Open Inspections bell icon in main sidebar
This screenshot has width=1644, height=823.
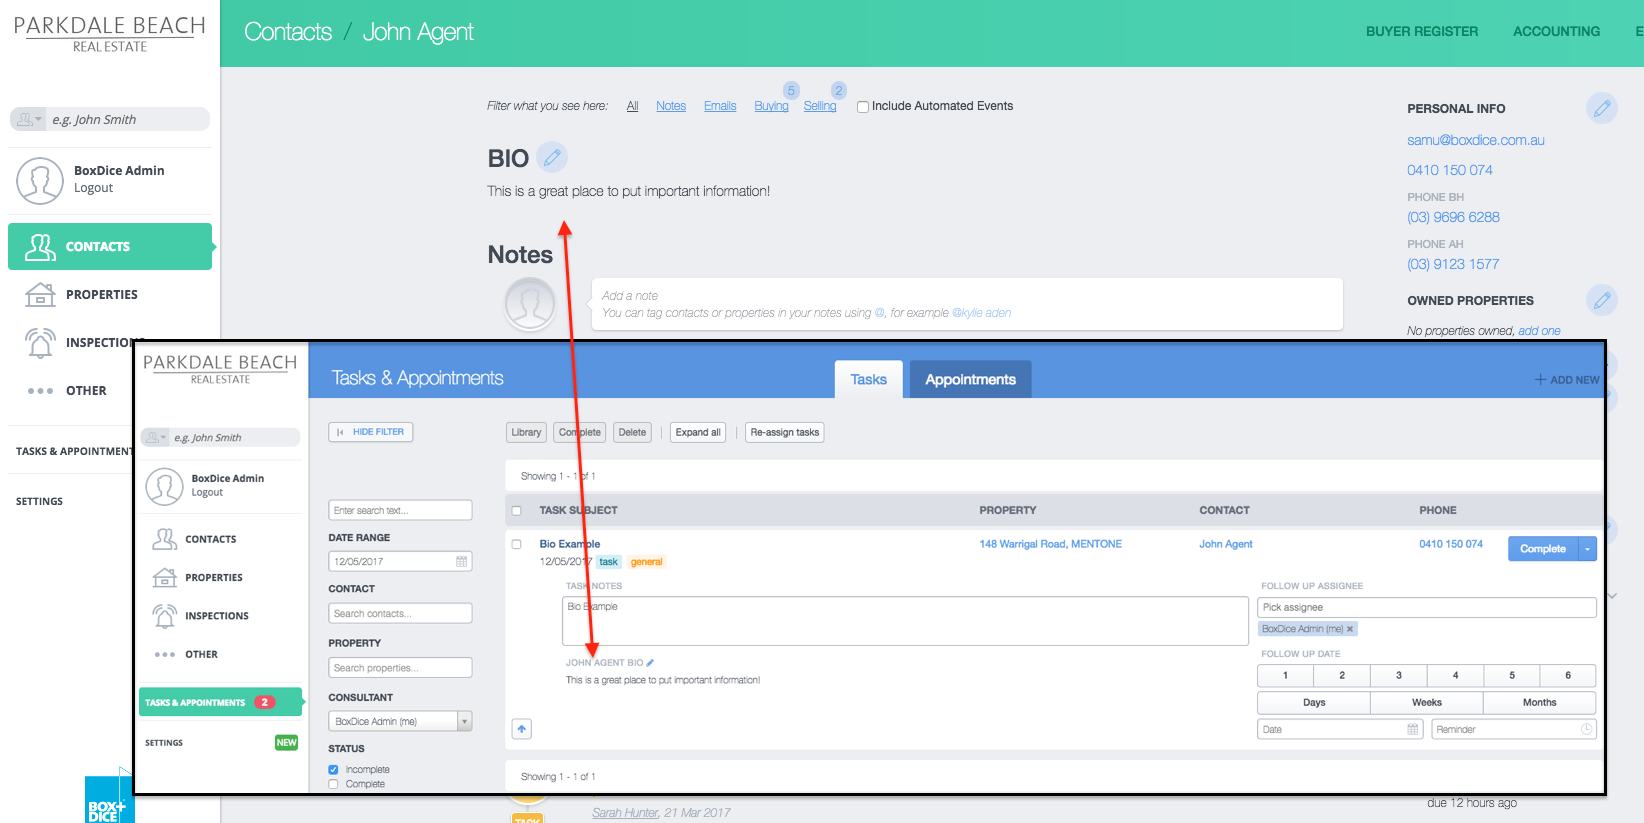40,342
